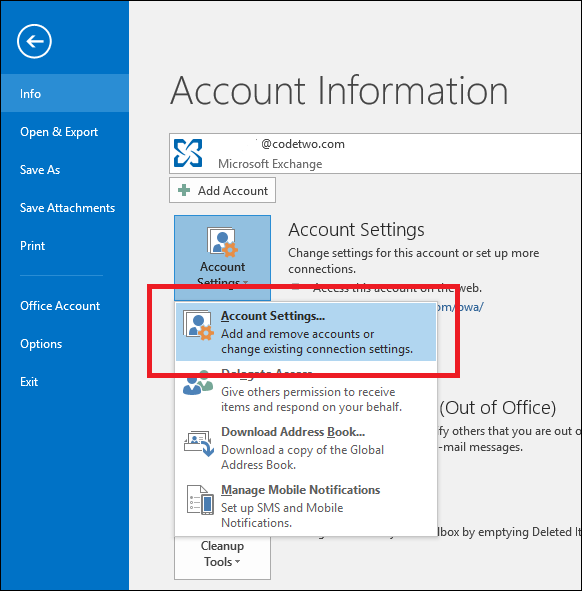Open the @codetwo.com account dropdown
The image size is (582, 591).
click(x=375, y=153)
